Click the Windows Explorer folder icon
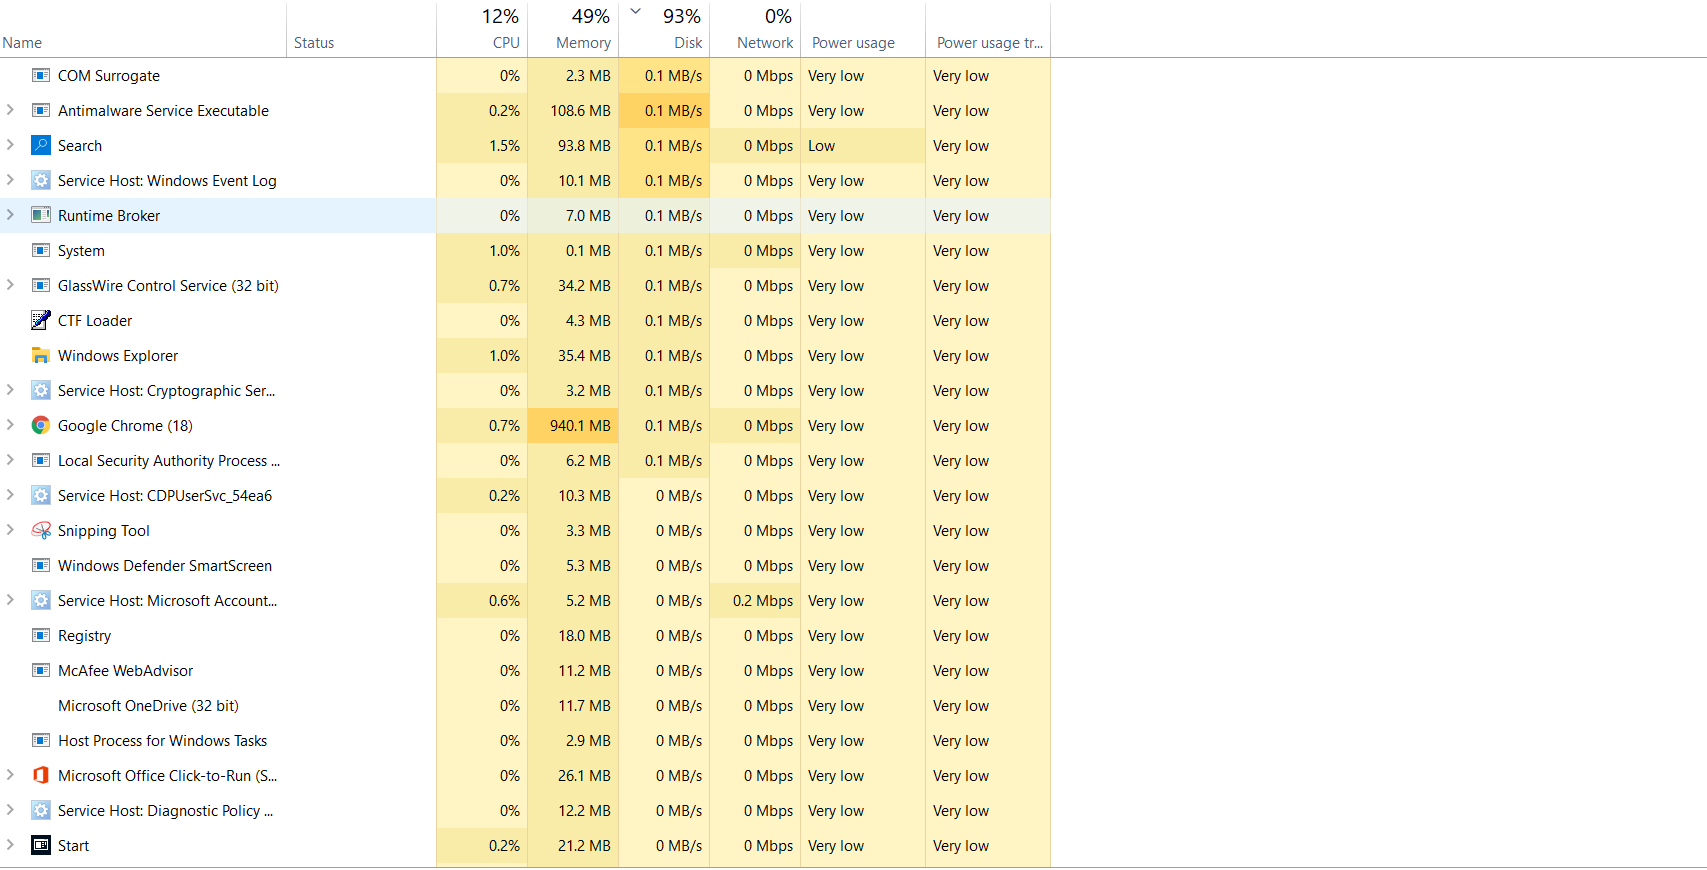This screenshot has height=870, width=1707. (x=40, y=355)
